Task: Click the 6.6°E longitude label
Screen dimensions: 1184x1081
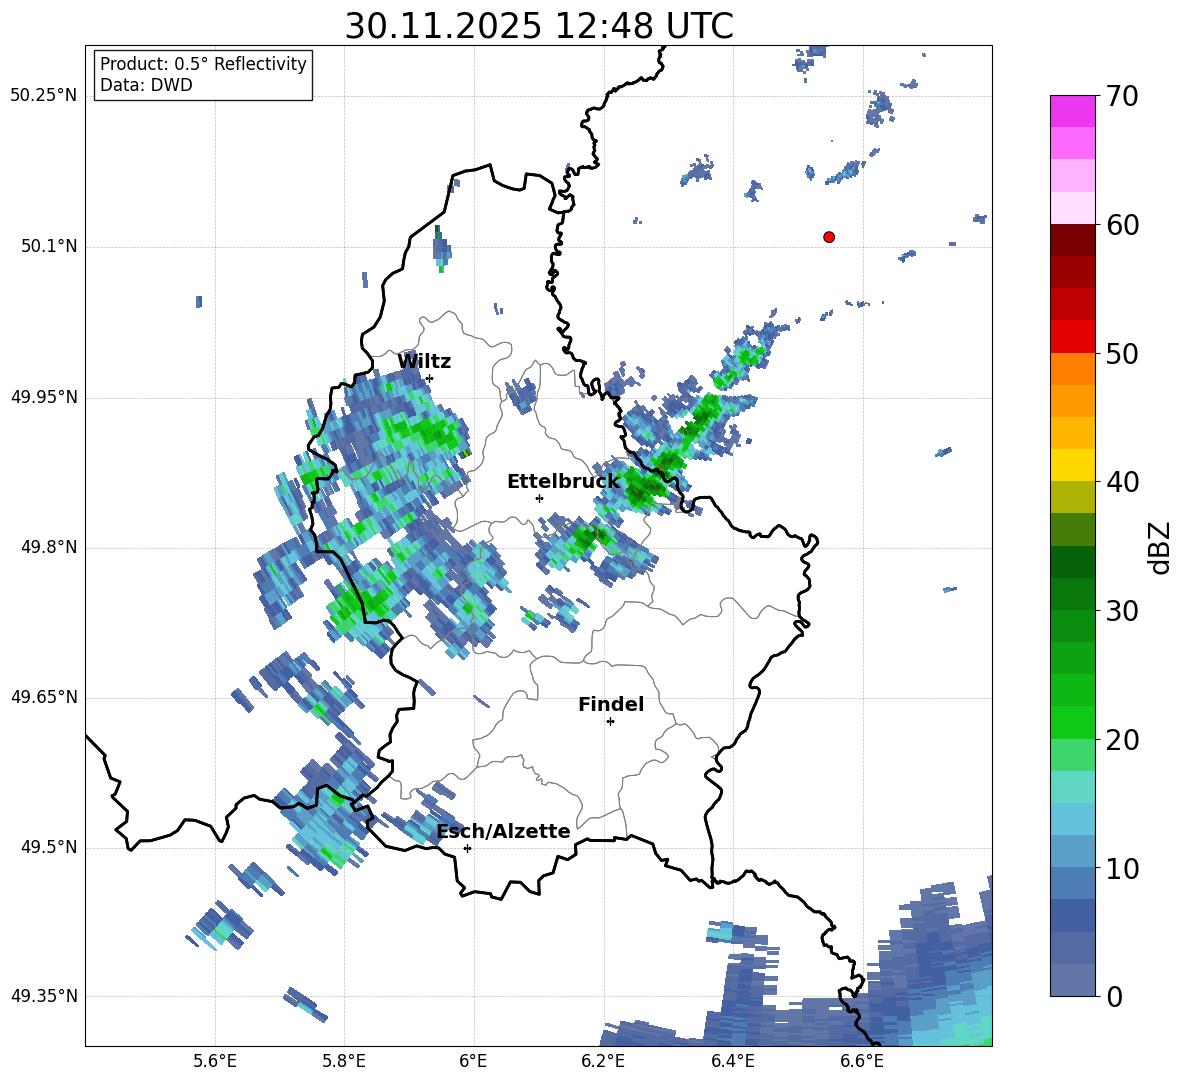Action: (x=862, y=1061)
